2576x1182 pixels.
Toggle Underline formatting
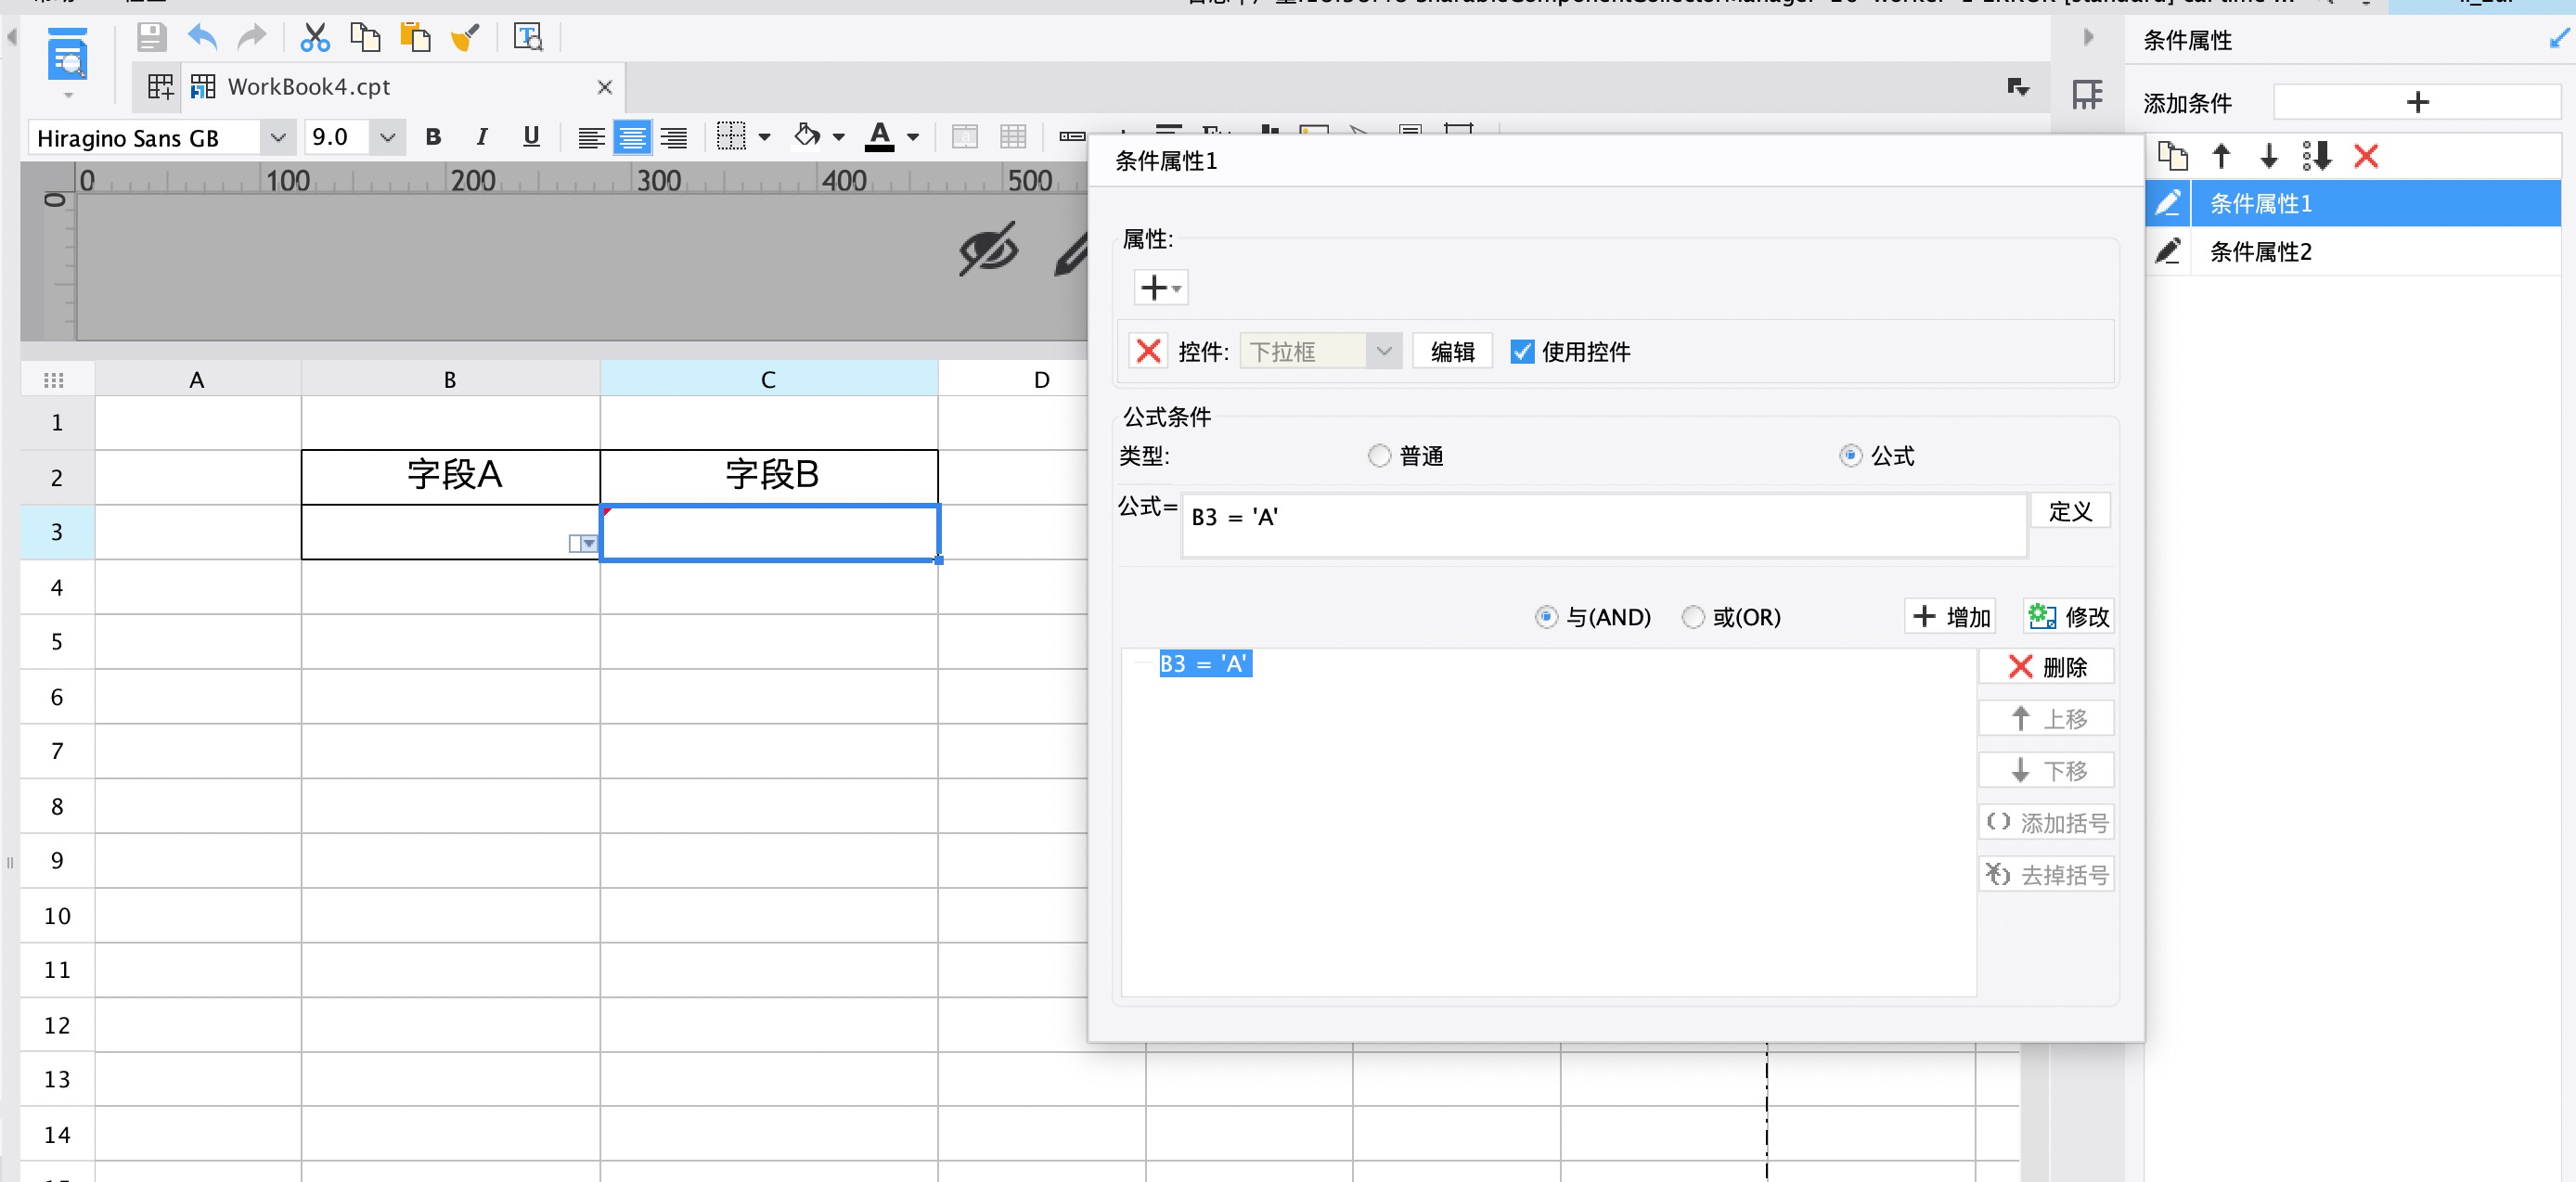[531, 137]
